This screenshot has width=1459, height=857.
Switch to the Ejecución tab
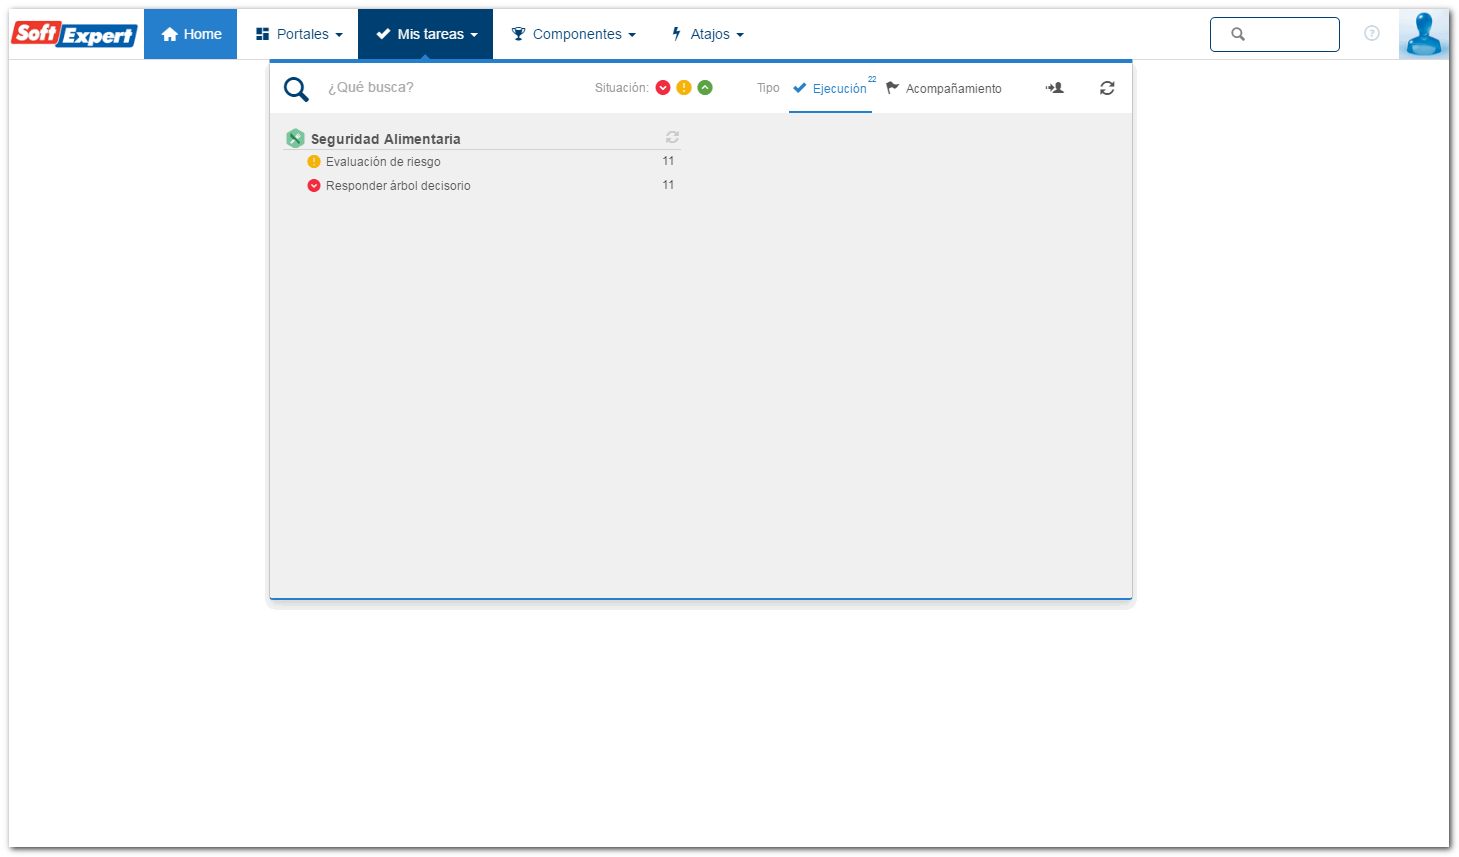[830, 88]
